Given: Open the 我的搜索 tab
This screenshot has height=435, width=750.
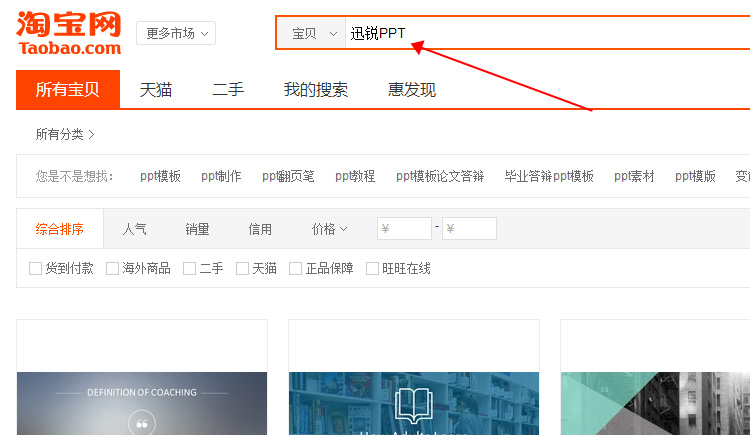Looking at the screenshot, I should pyautogui.click(x=316, y=89).
